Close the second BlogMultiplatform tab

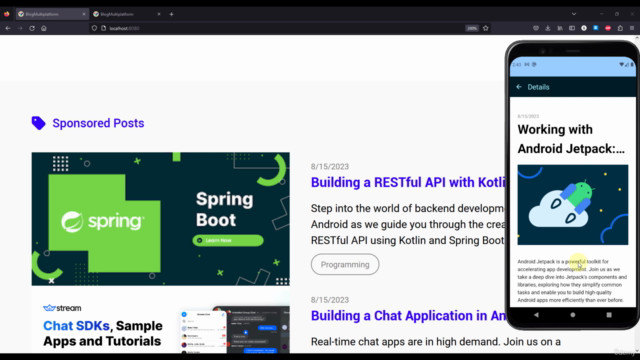coord(159,14)
